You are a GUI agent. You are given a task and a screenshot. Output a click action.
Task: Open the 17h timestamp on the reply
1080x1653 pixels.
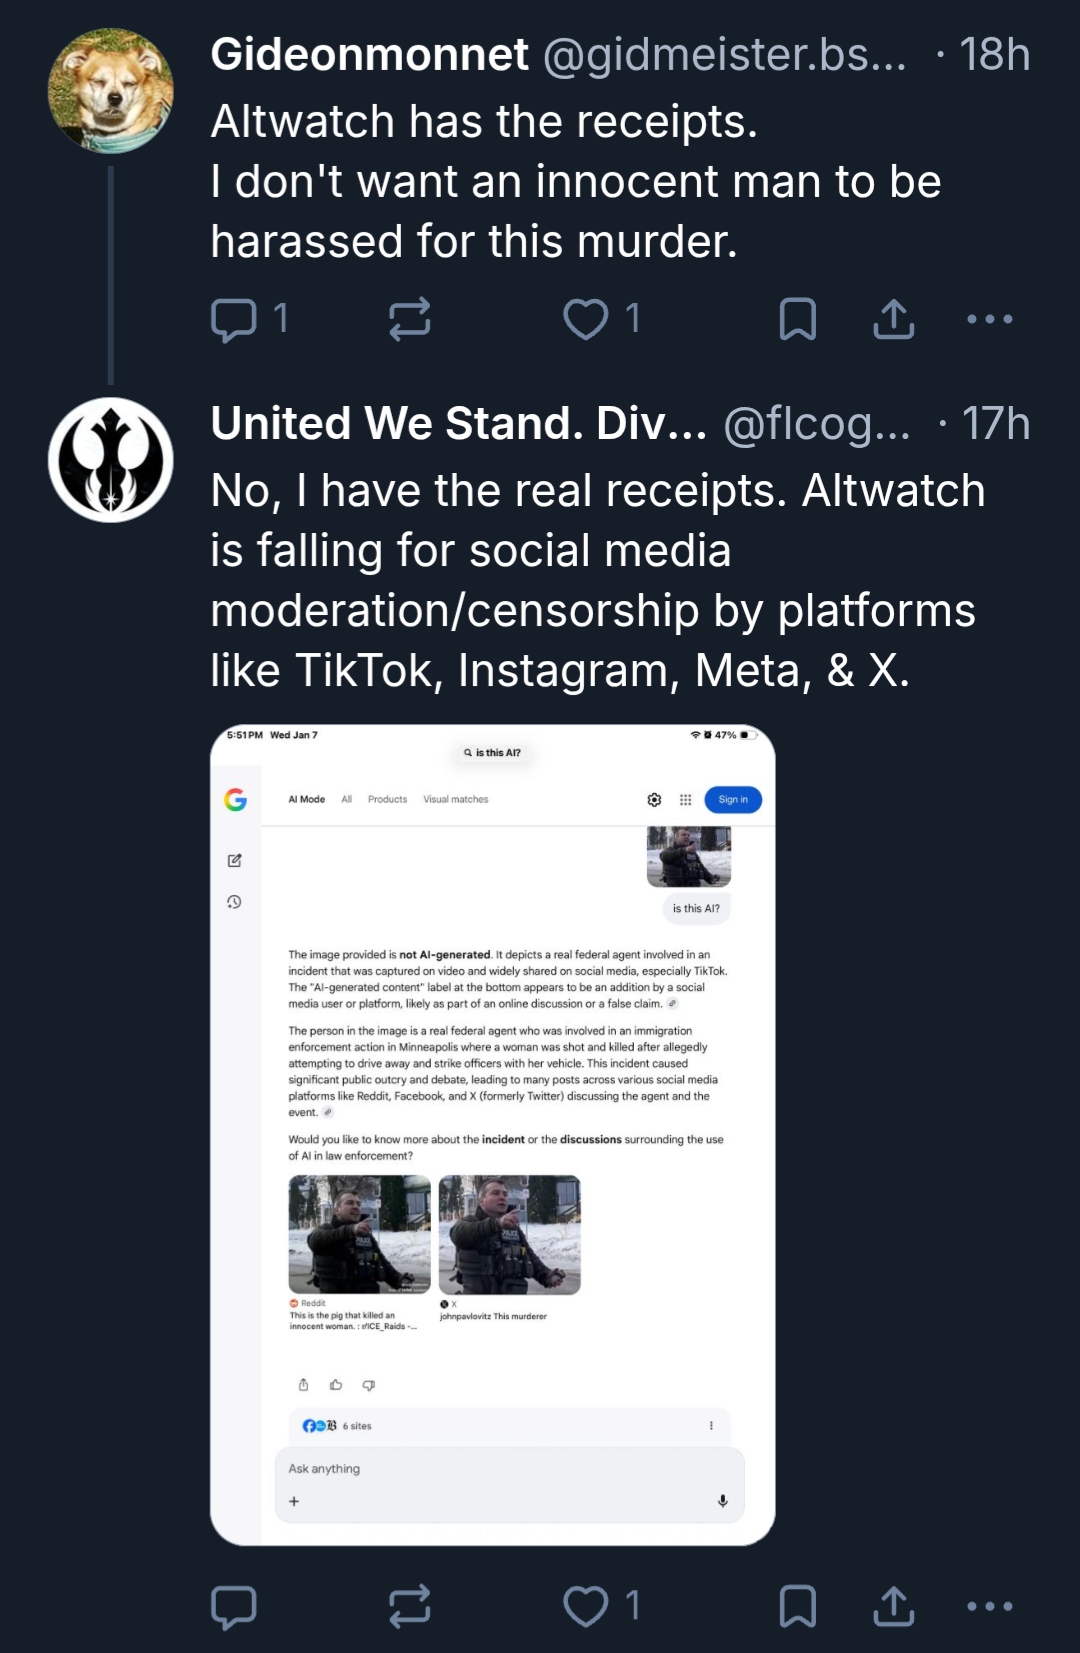click(996, 424)
